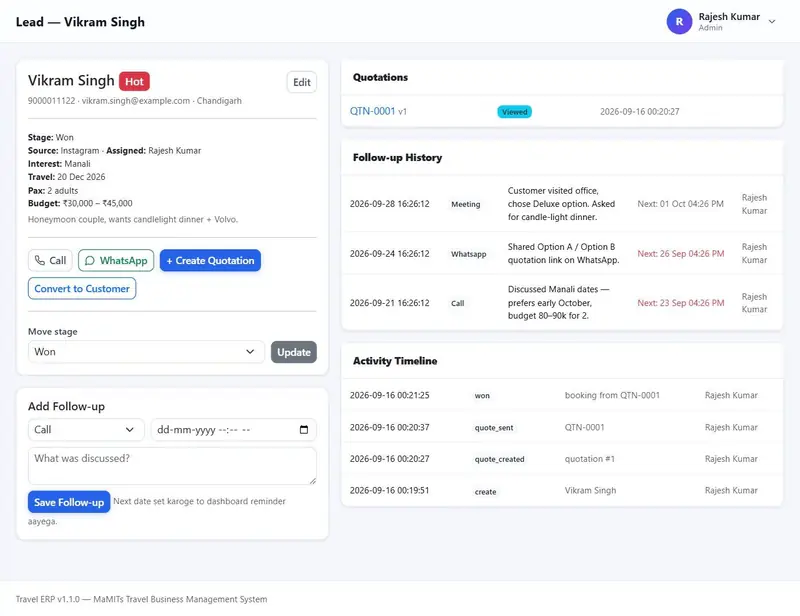The image size is (800, 616).
Task: Click the 'create' activity entry
Action: point(485,492)
